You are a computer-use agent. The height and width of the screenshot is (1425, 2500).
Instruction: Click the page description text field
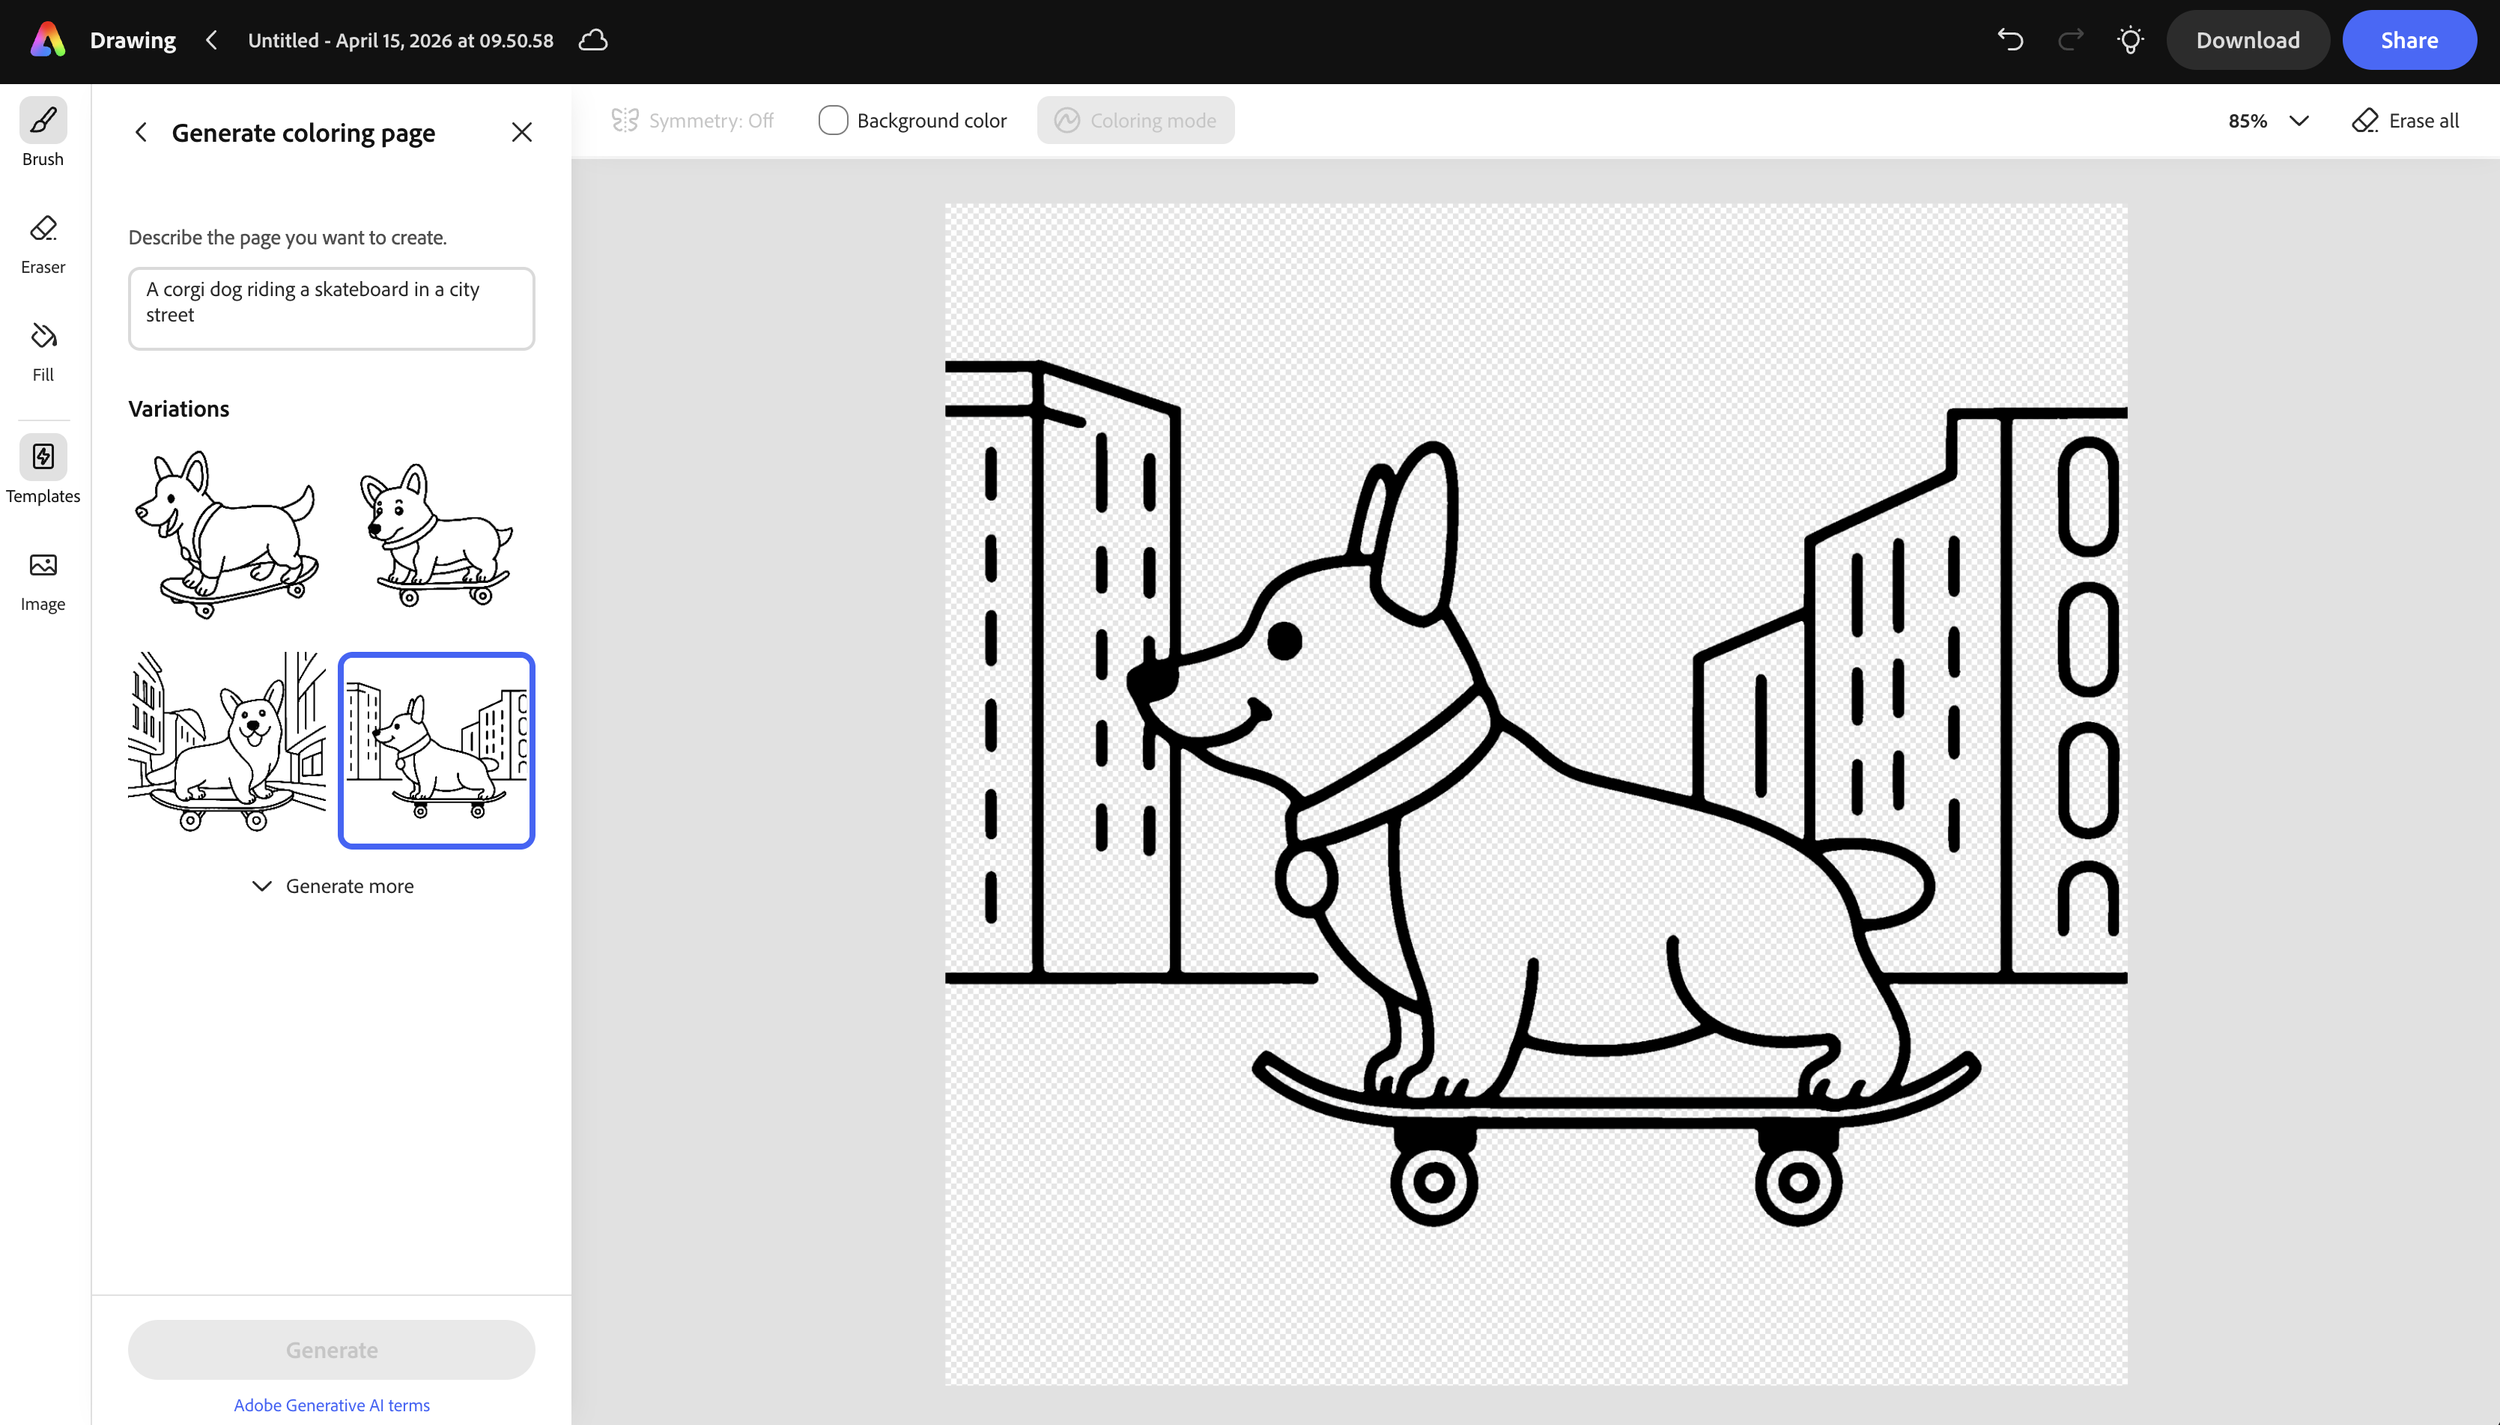(331, 308)
